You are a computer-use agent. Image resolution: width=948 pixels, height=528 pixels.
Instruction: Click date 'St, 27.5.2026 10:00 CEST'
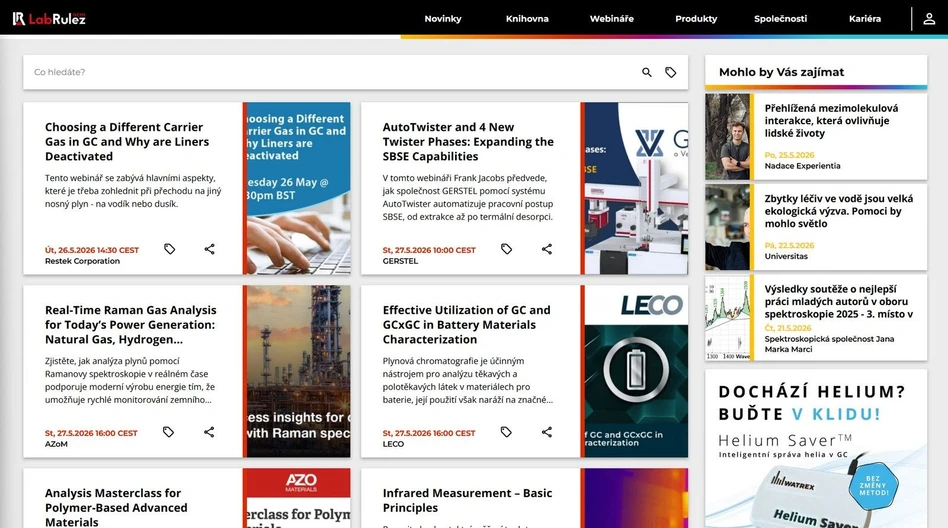pyautogui.click(x=429, y=250)
